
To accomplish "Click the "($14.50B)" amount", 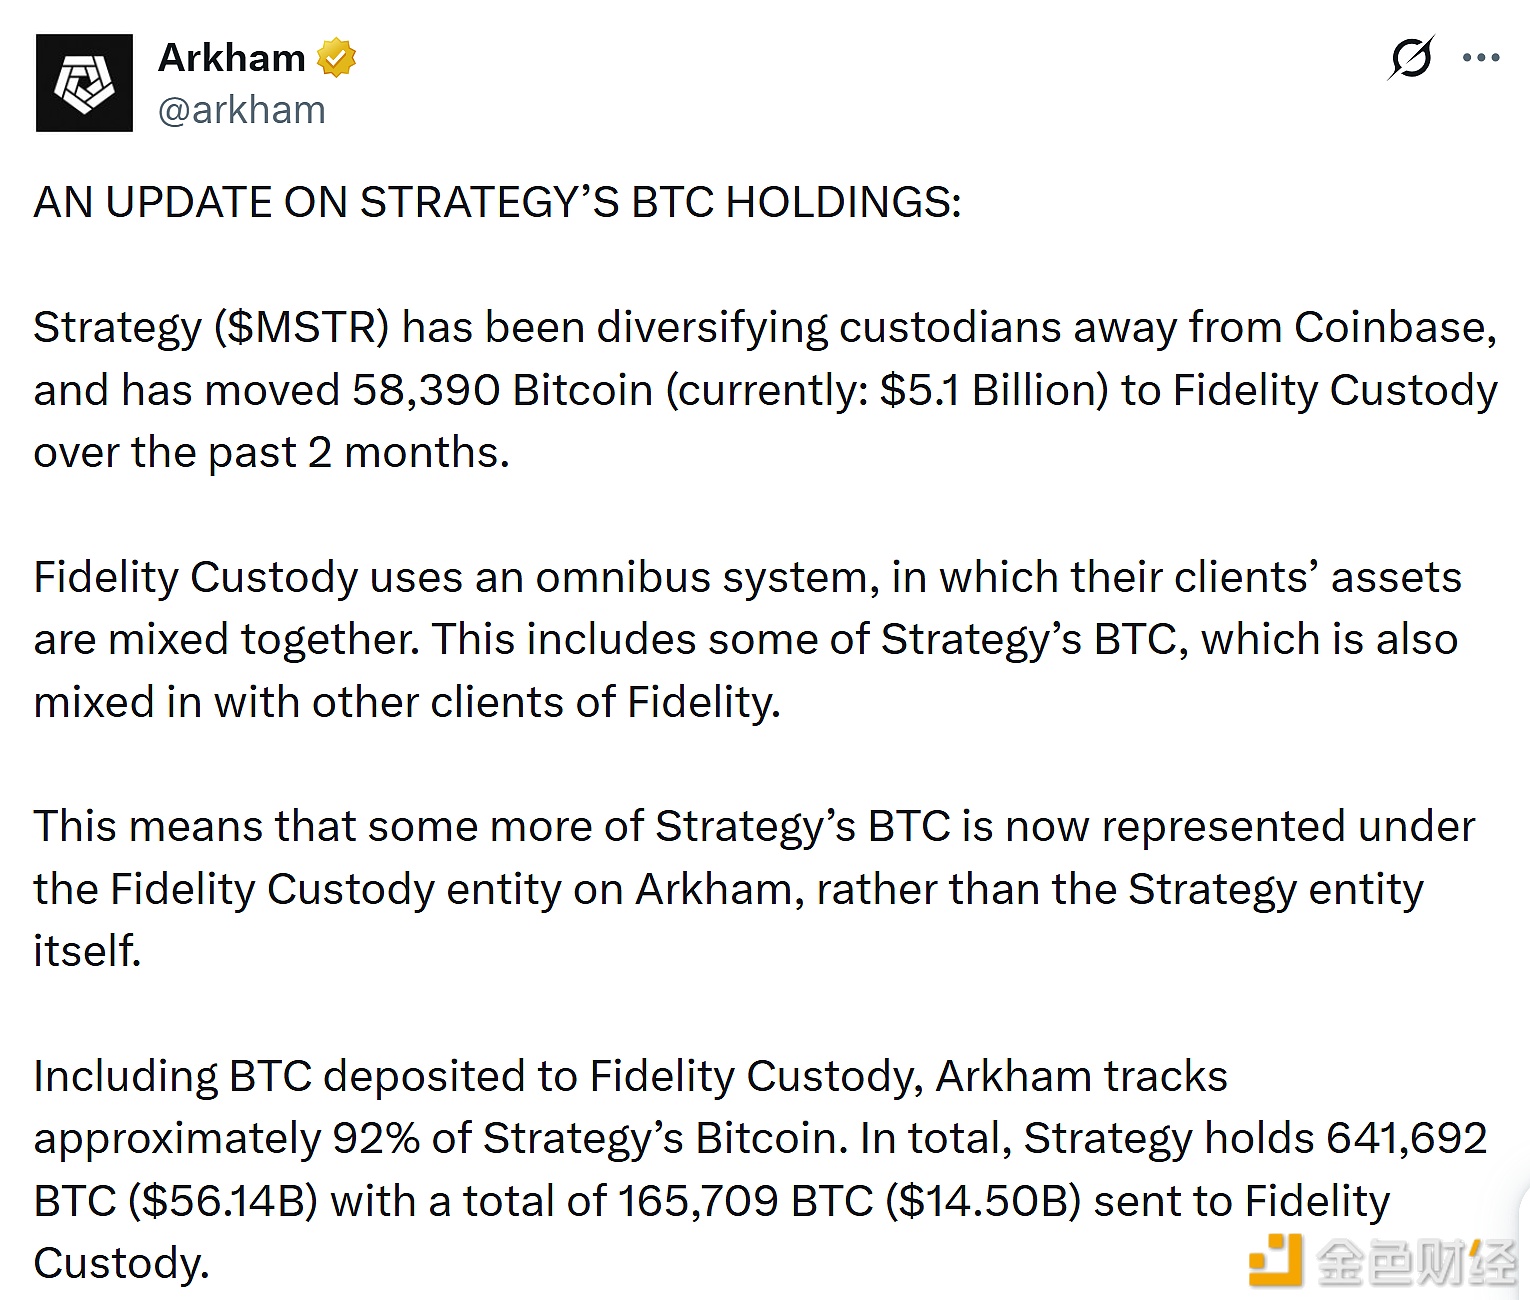I will point(983,1201).
